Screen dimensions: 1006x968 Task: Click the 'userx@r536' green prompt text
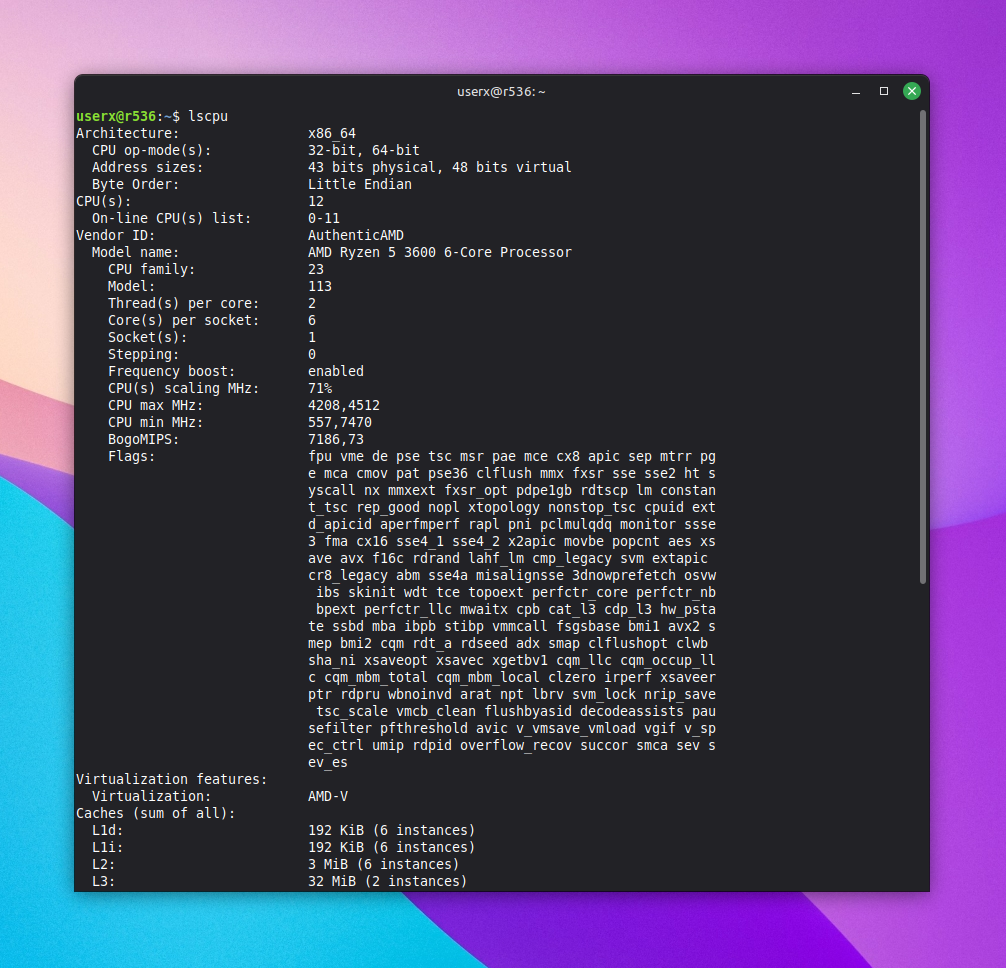pyautogui.click(x=115, y=116)
